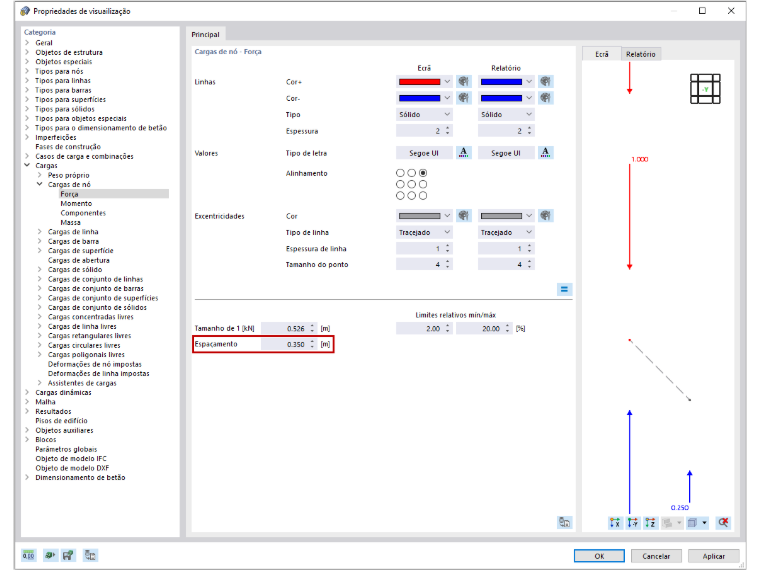Switch to the Relatório preview tab
Viewport: 760px width, 570px height.
[x=640, y=54]
